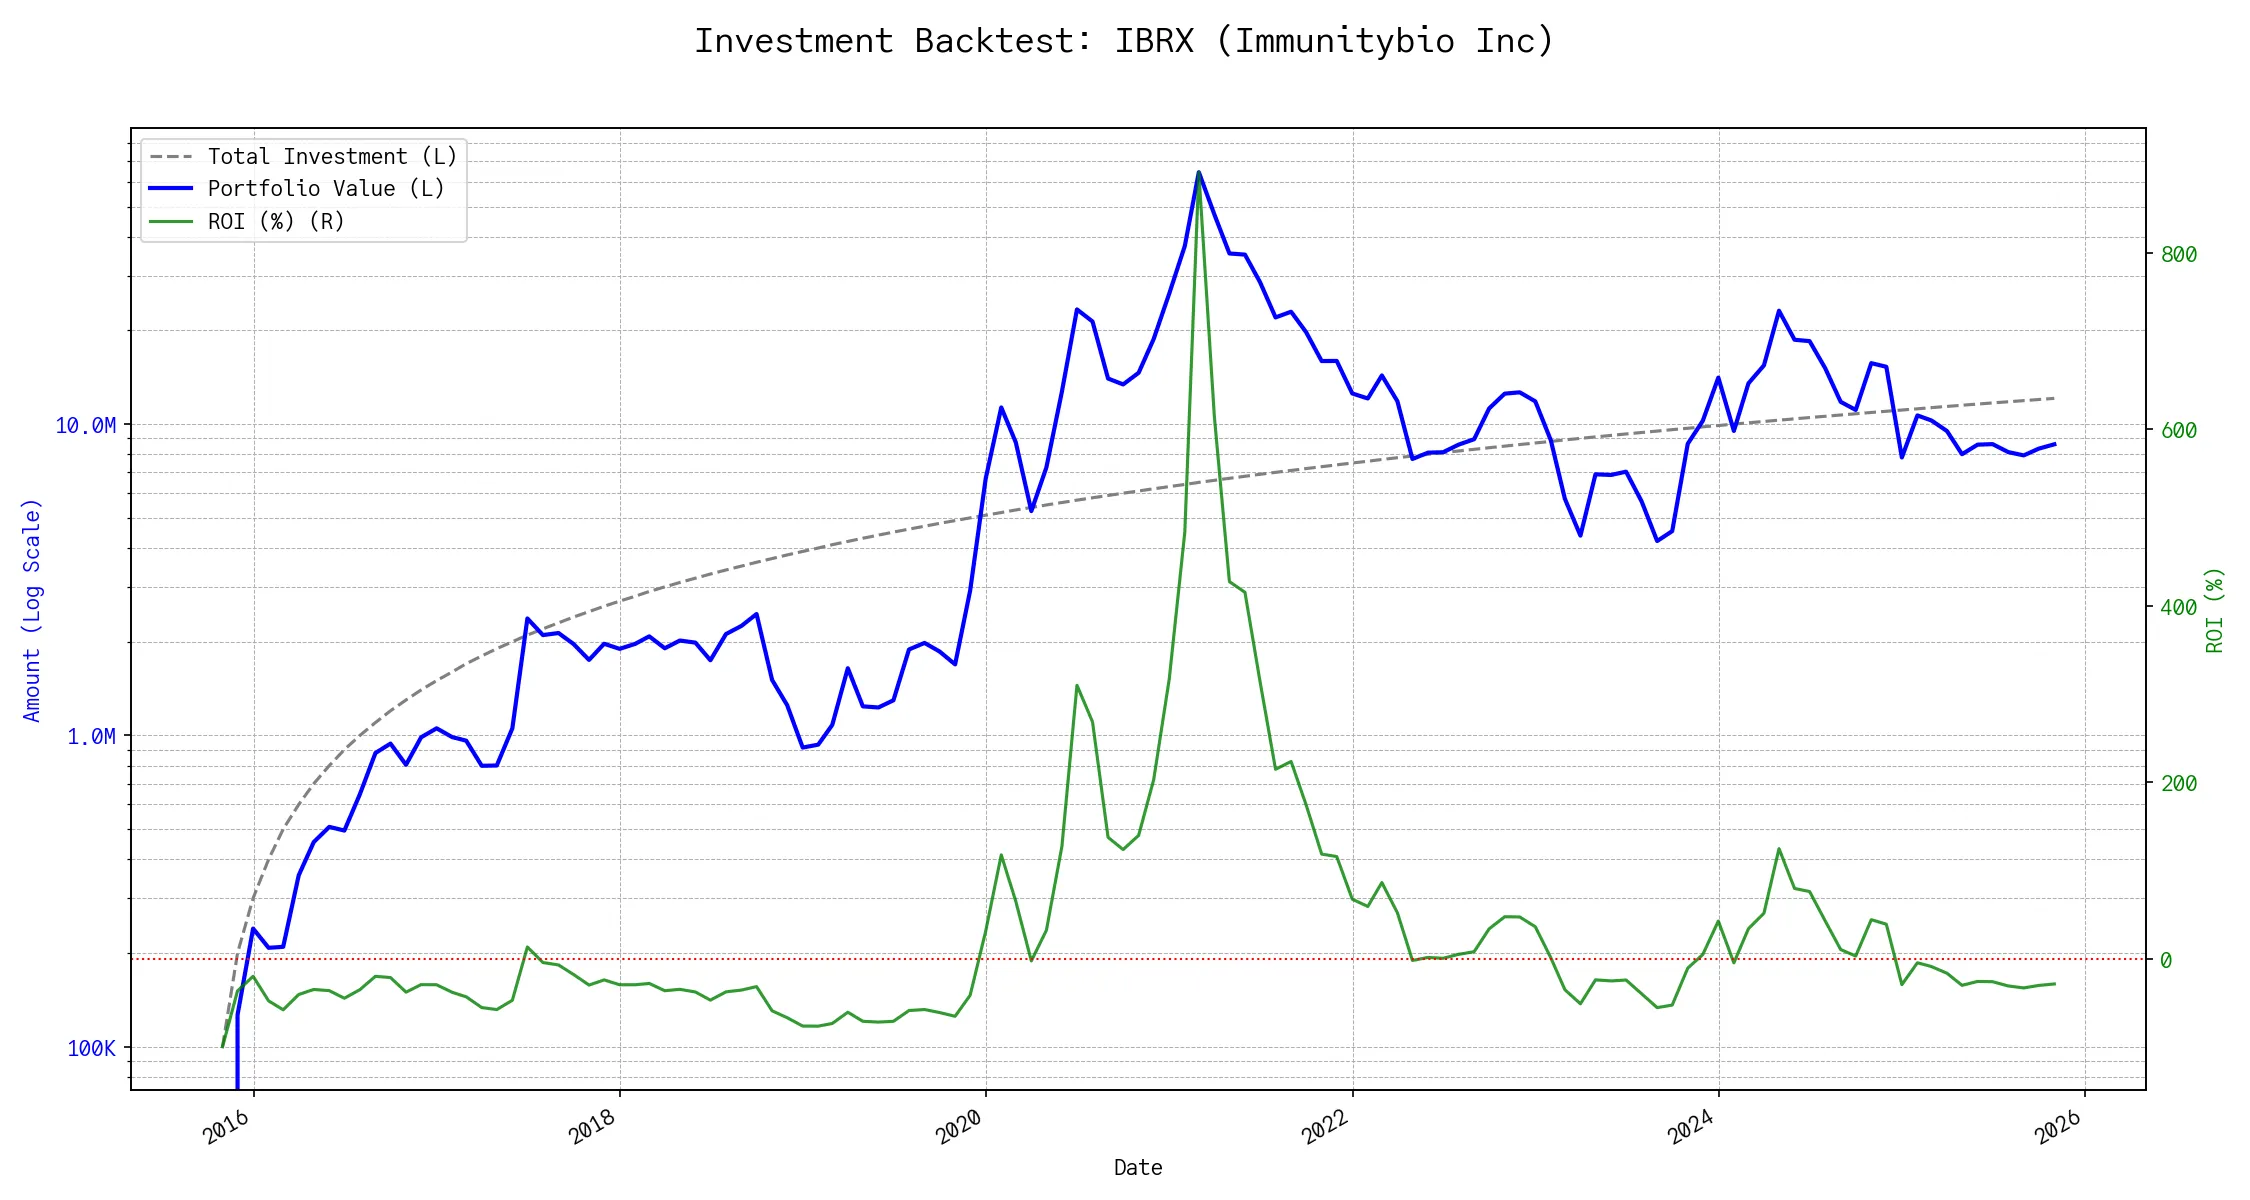The width and height of the screenshot is (2250, 1200).
Task: Click the 2024 date axis label
Action: pos(1691,1128)
